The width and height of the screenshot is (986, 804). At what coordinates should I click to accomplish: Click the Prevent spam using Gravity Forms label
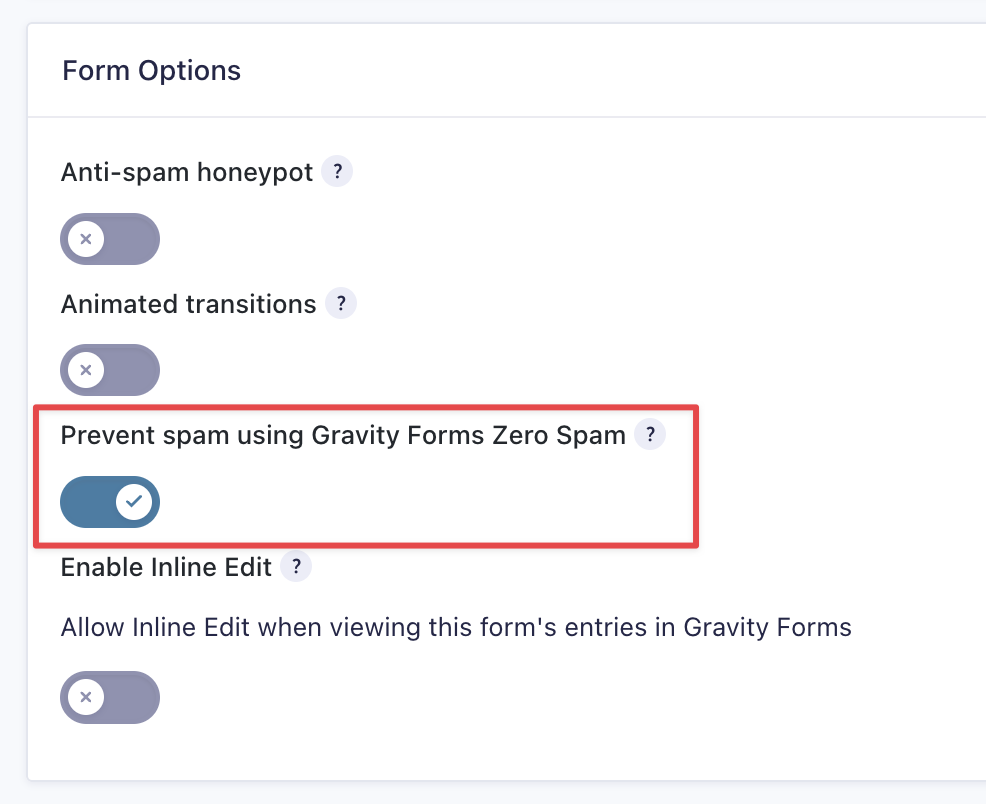(343, 435)
